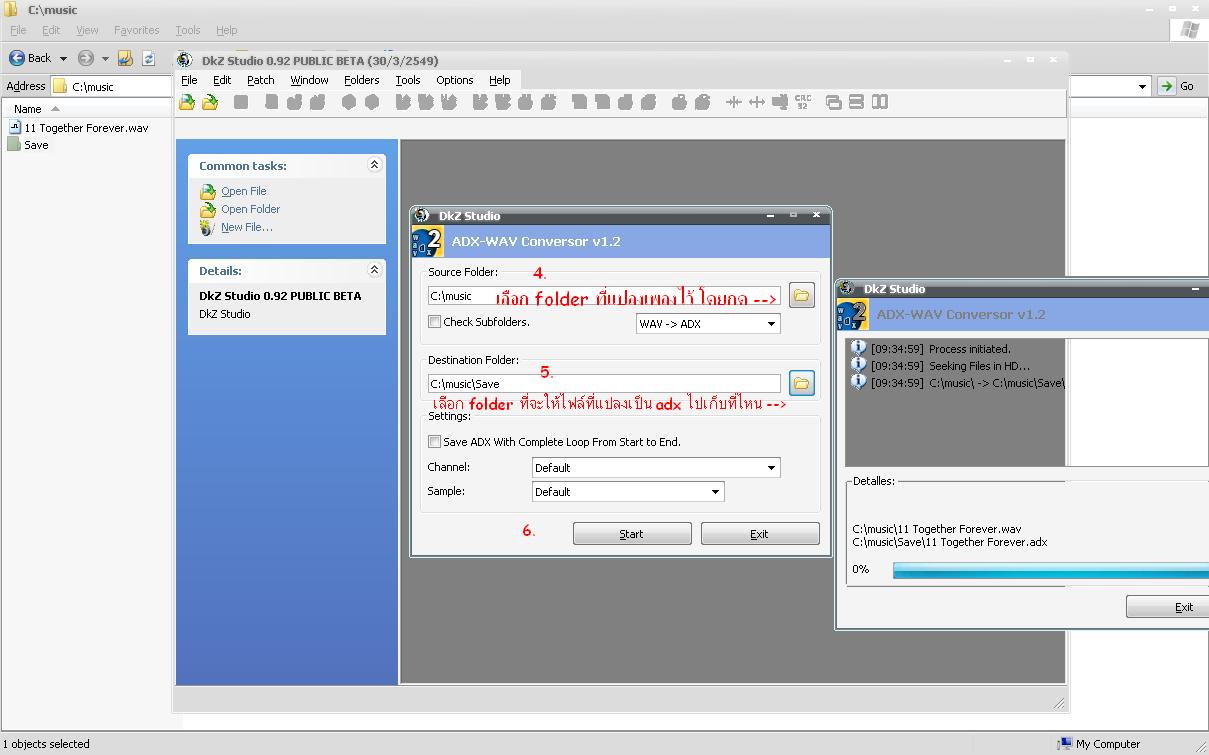Click the Explorer Back button
Viewport: 1209px width, 755px height.
tap(31, 58)
